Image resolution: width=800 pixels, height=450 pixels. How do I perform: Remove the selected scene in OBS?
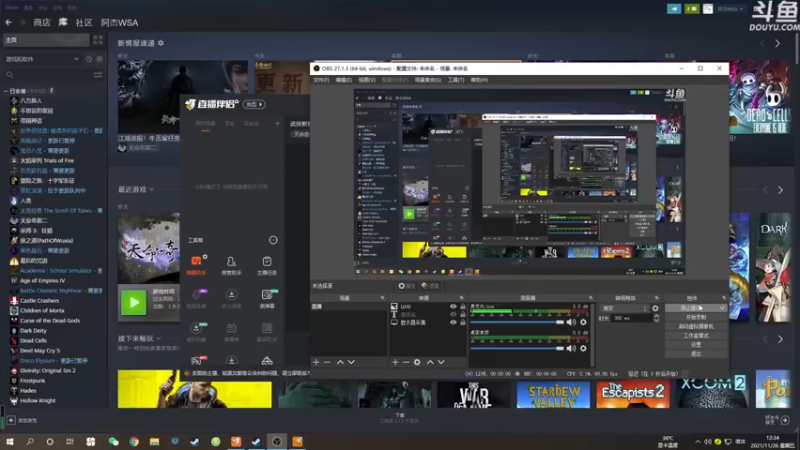(x=327, y=362)
